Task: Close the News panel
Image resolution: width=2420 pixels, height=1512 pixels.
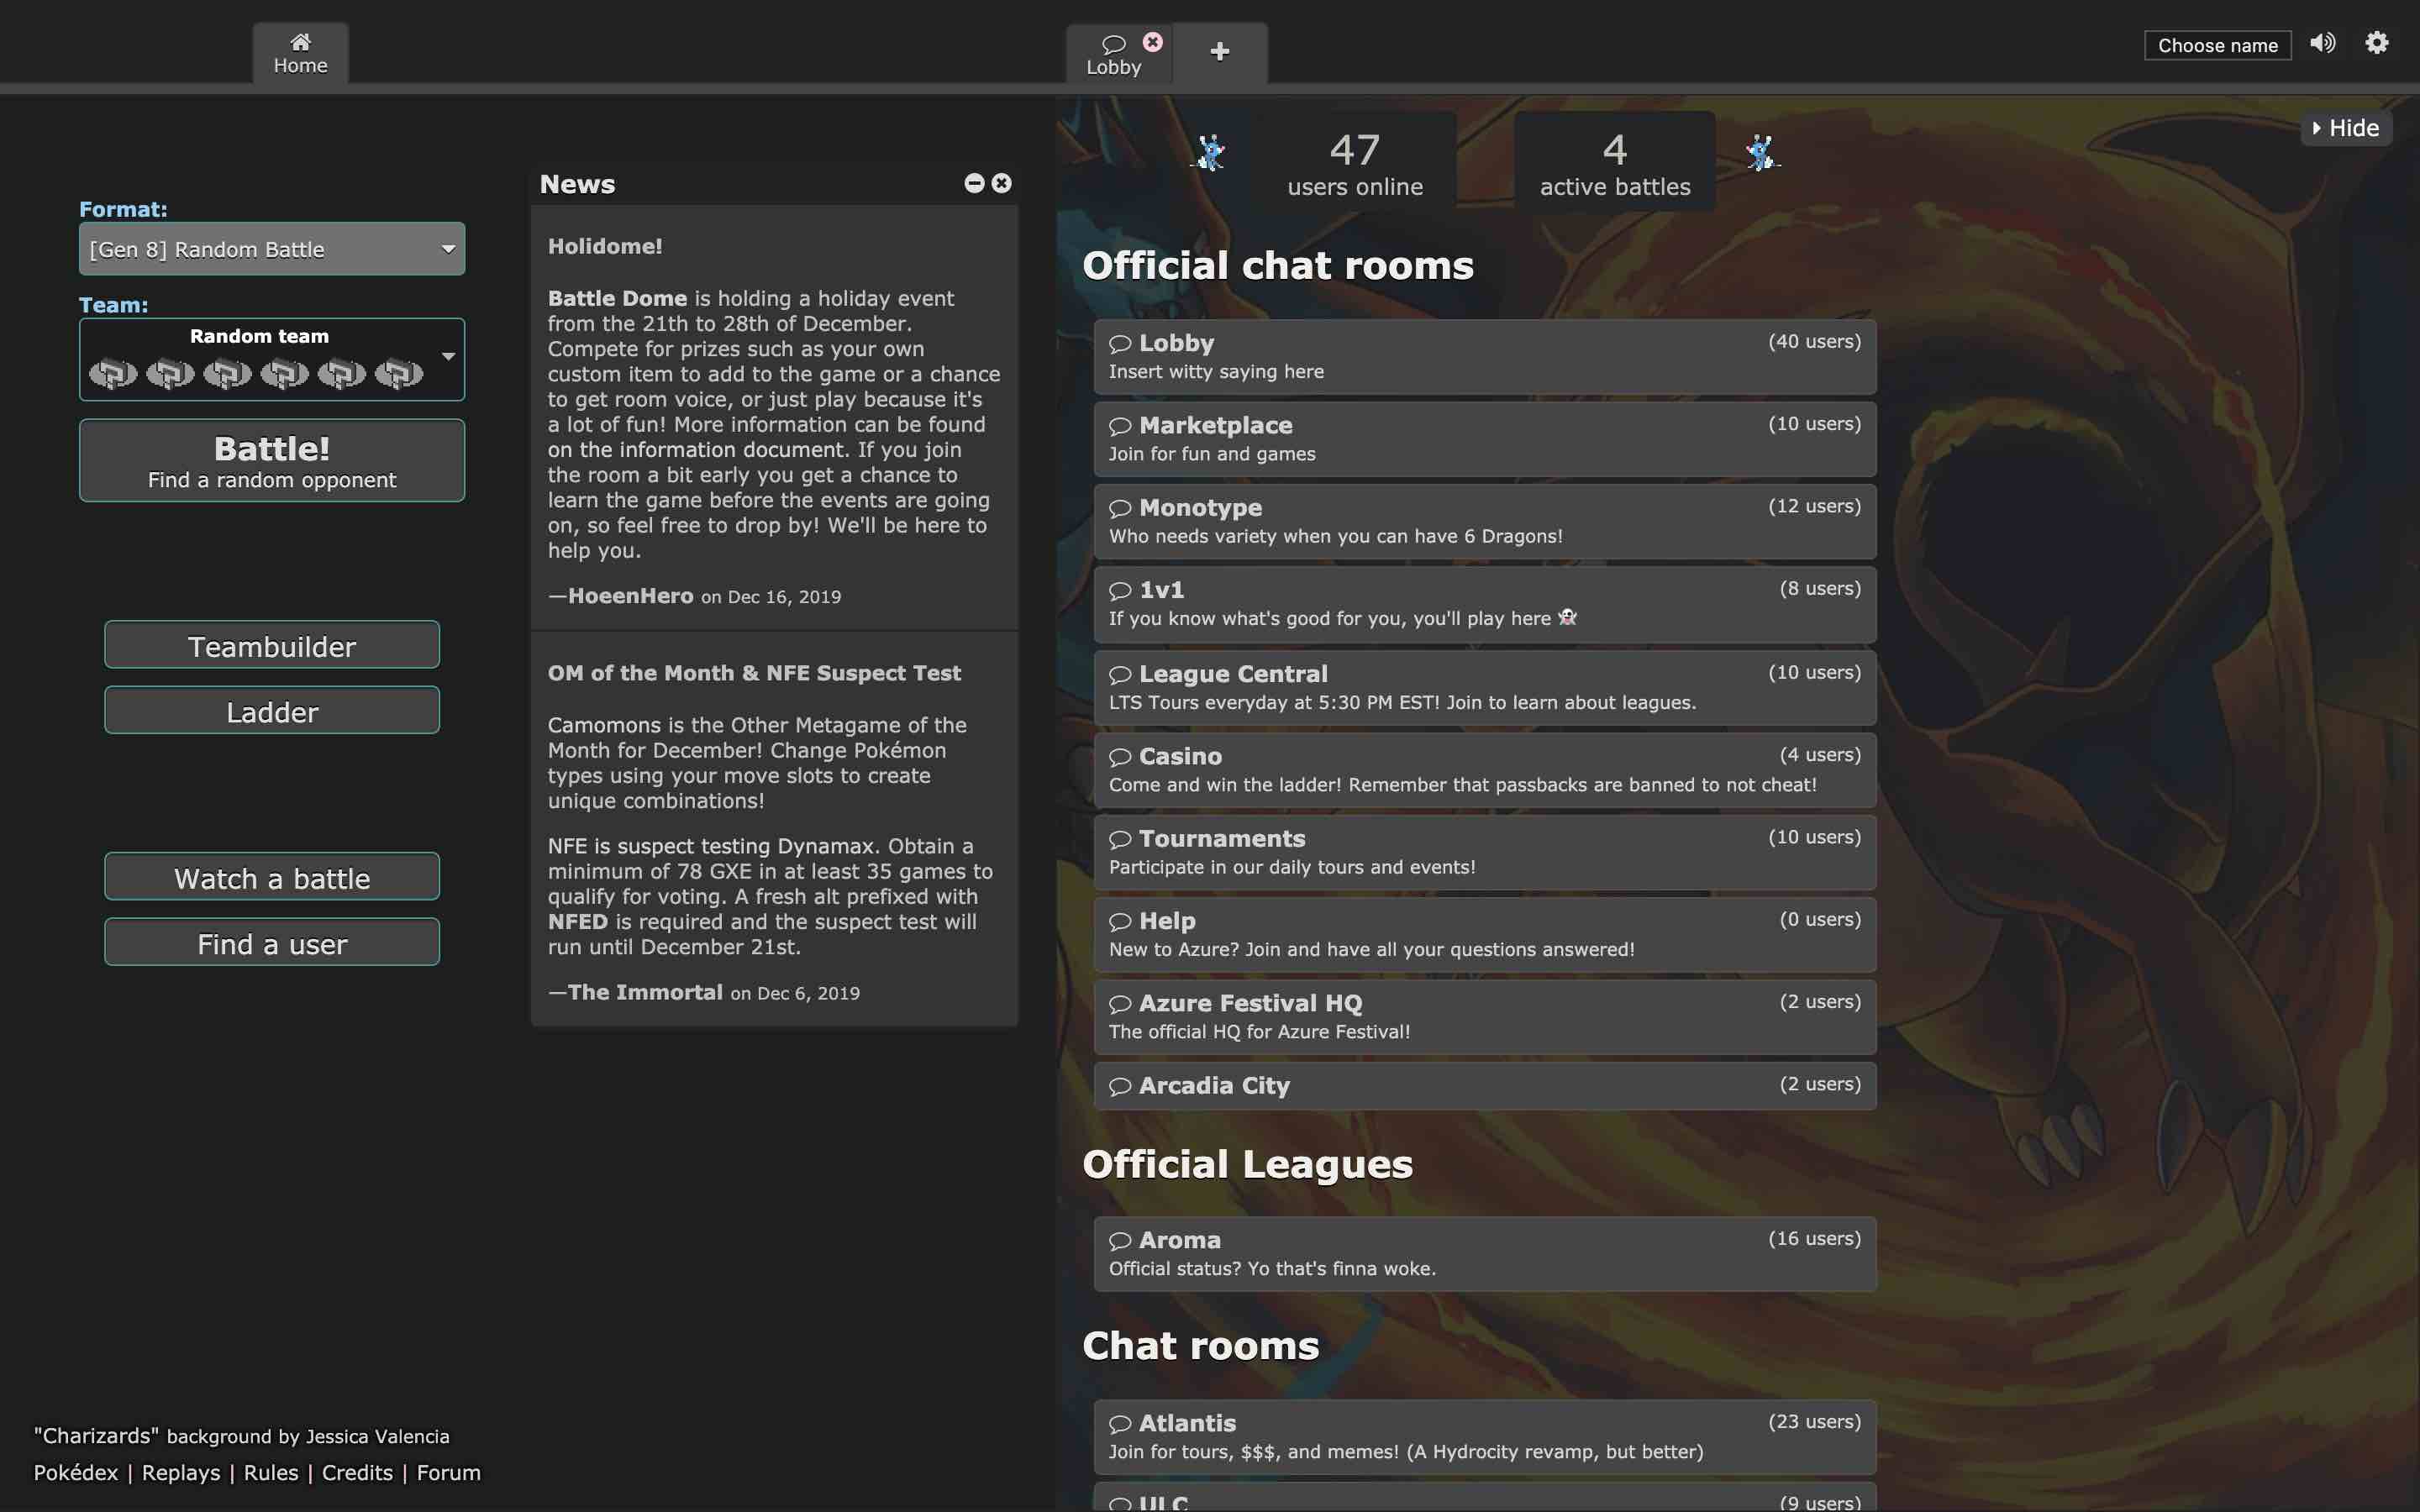Action: click(1001, 183)
